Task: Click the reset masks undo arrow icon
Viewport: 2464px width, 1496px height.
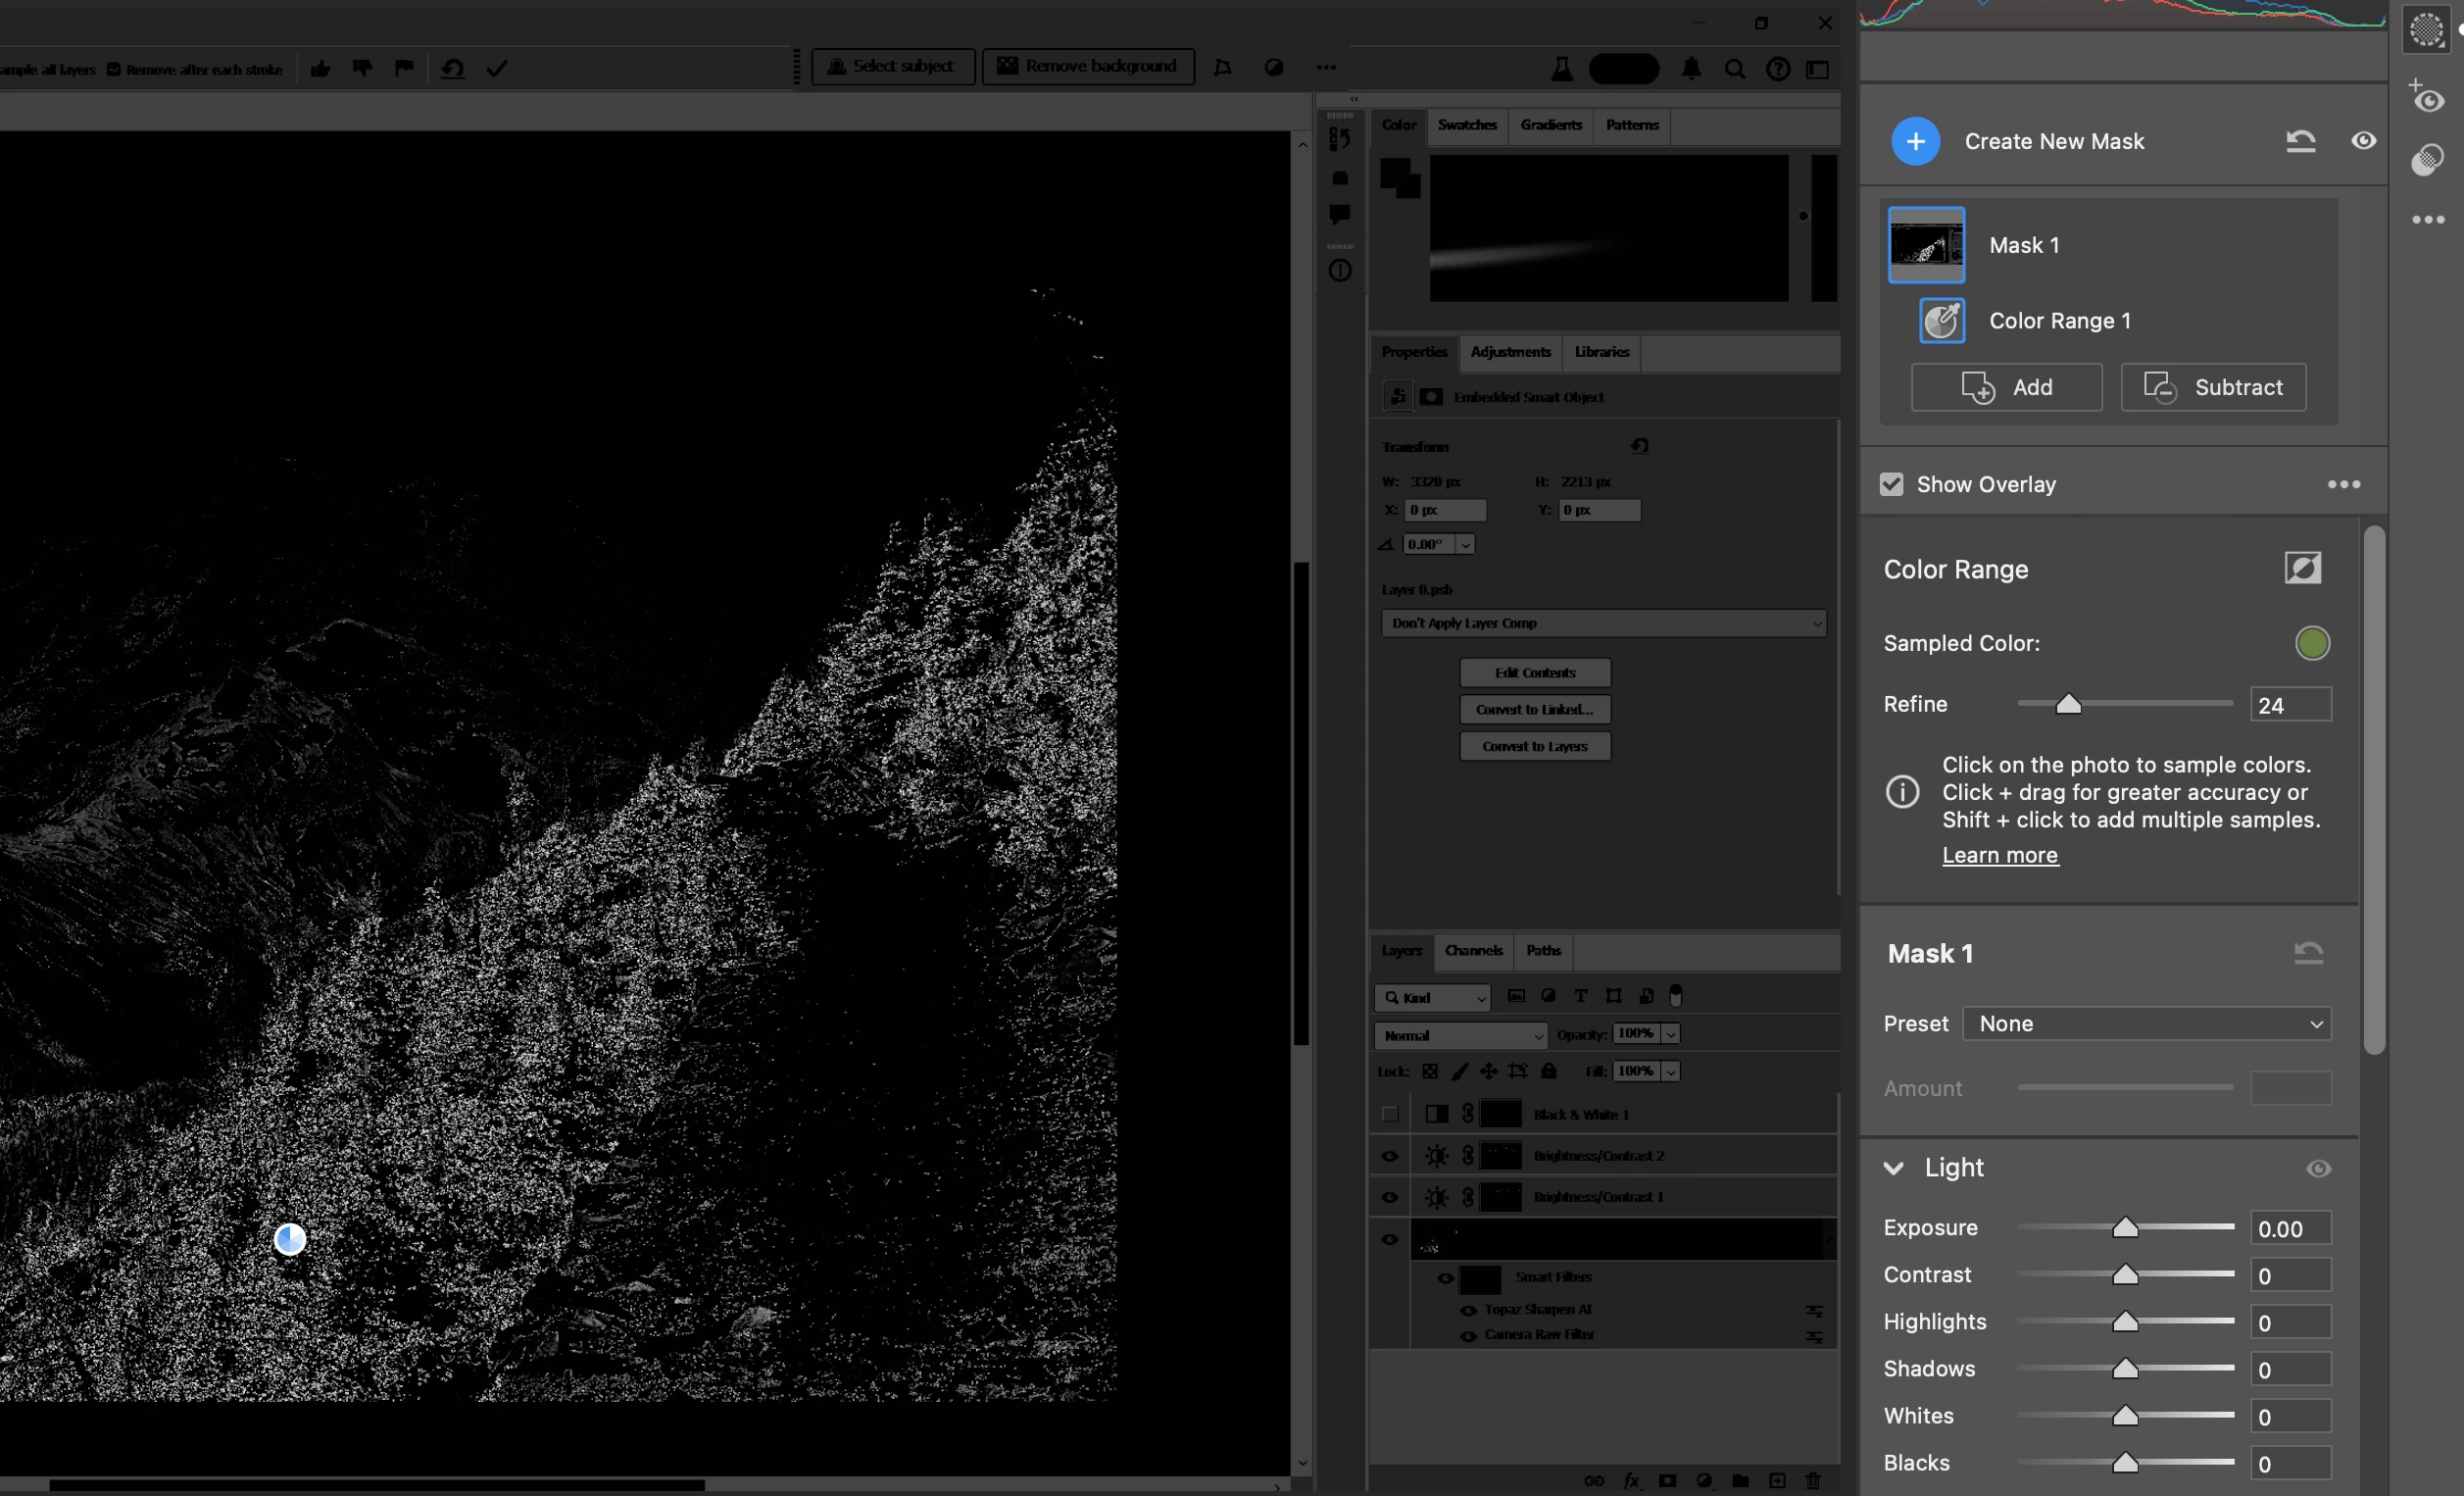Action: (2300, 141)
